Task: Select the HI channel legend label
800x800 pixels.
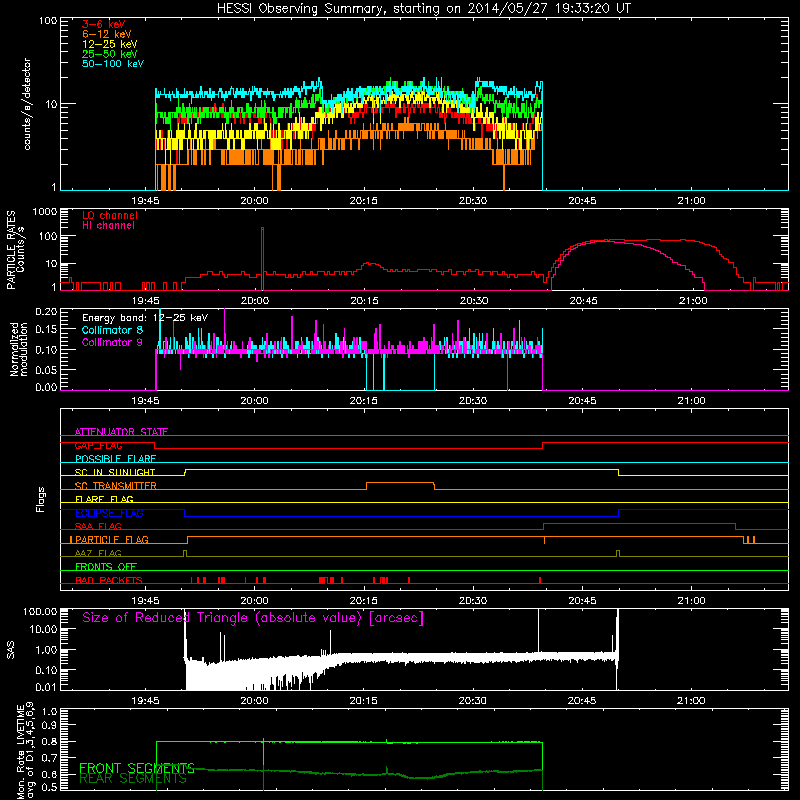Action: (x=109, y=226)
